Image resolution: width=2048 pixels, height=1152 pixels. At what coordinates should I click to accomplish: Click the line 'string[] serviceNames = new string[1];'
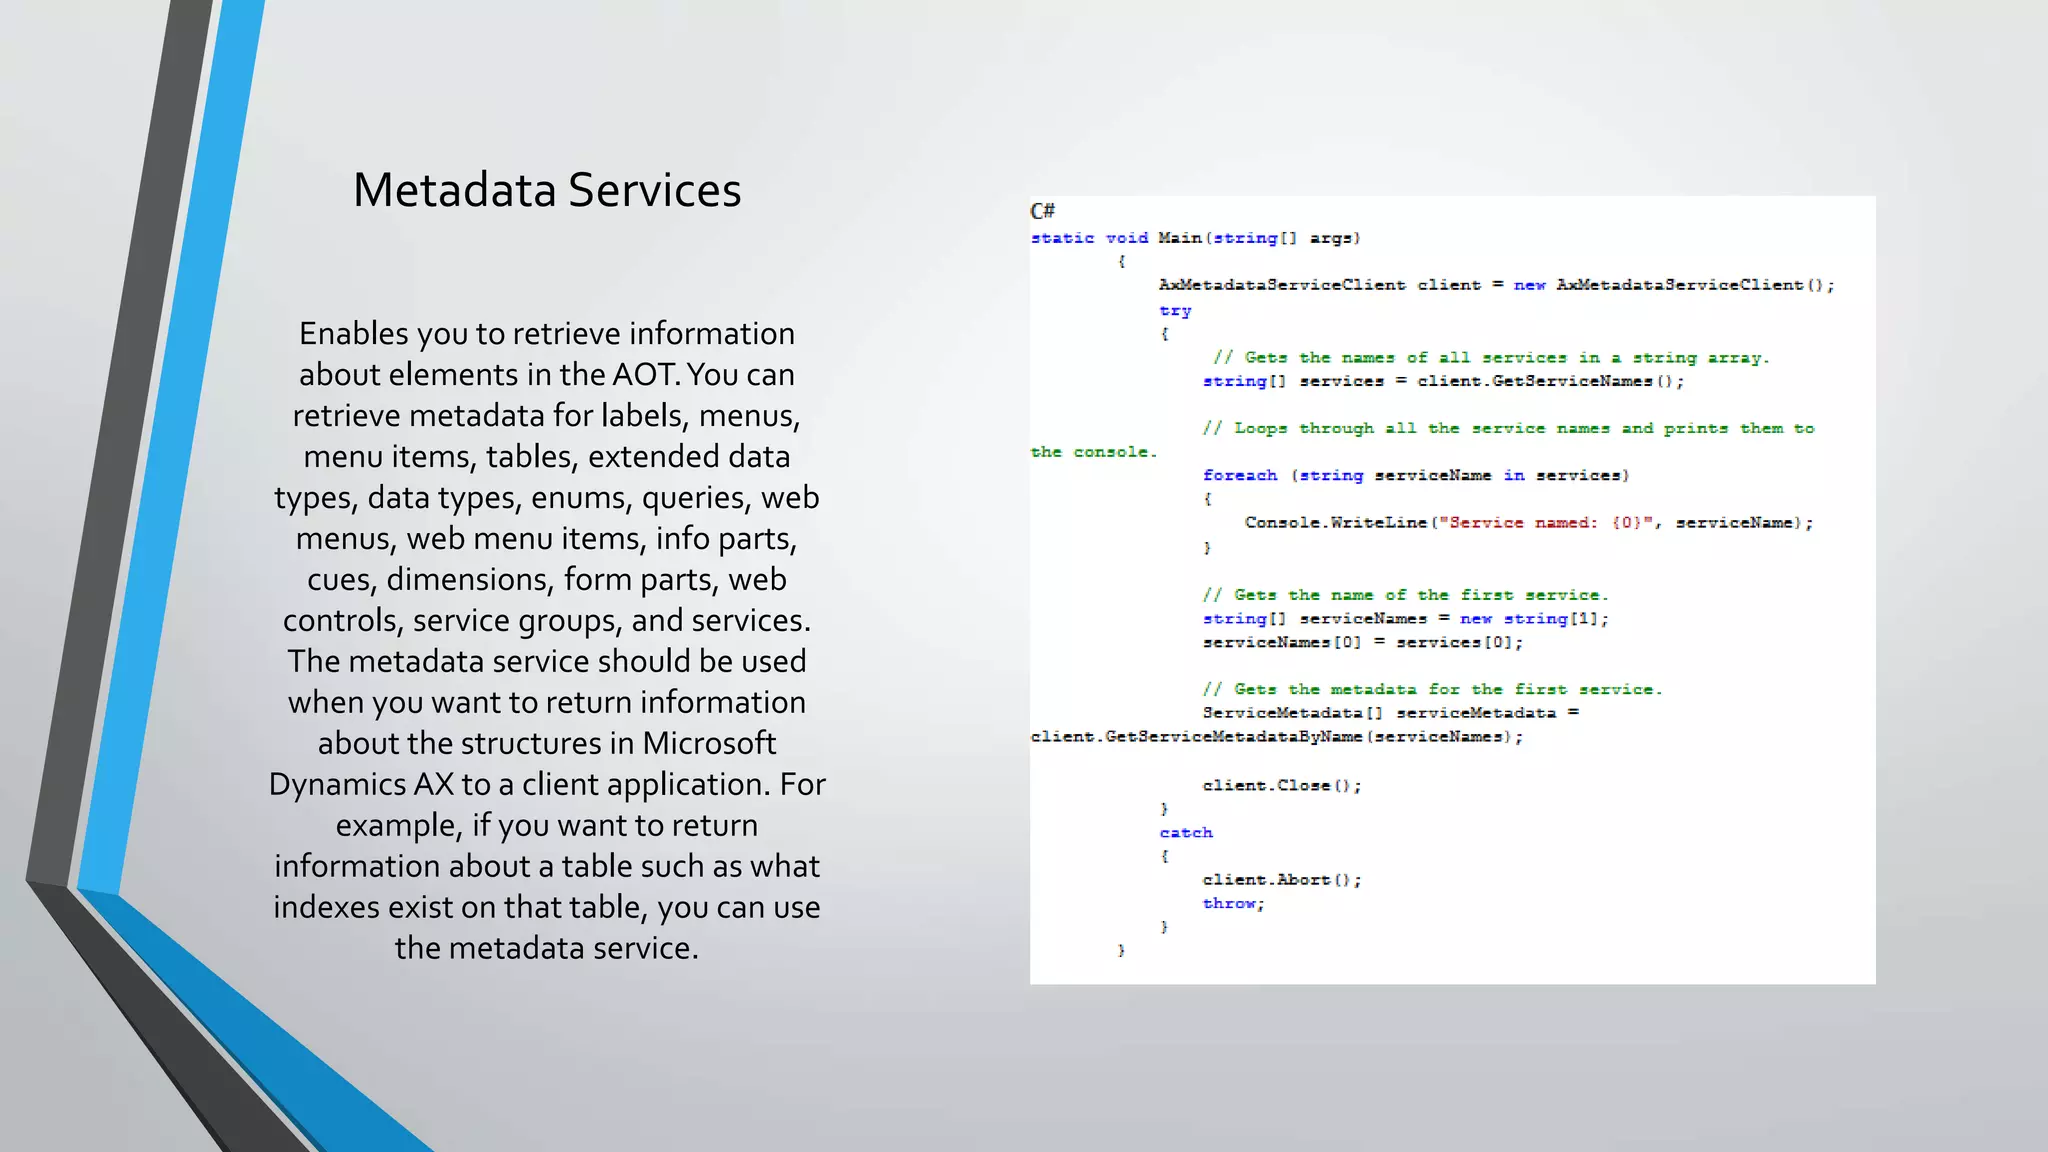(1405, 619)
